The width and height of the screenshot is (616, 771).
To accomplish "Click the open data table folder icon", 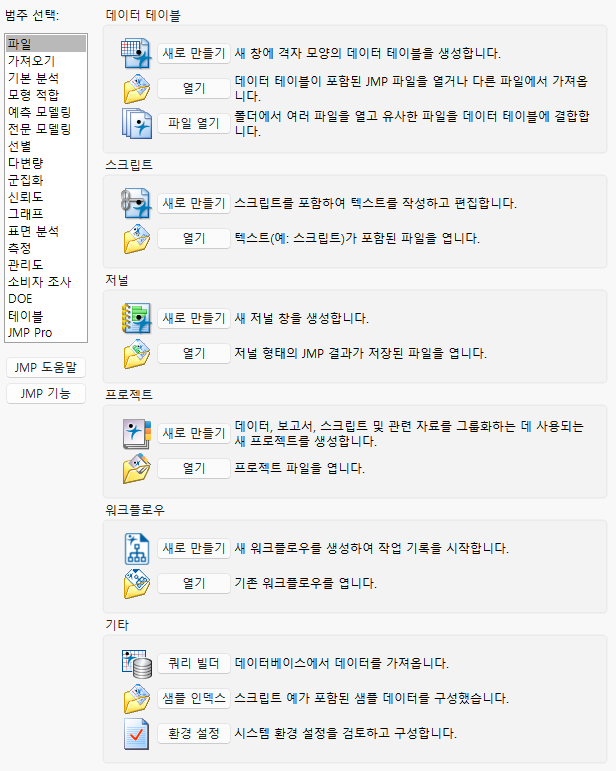I will (136, 89).
